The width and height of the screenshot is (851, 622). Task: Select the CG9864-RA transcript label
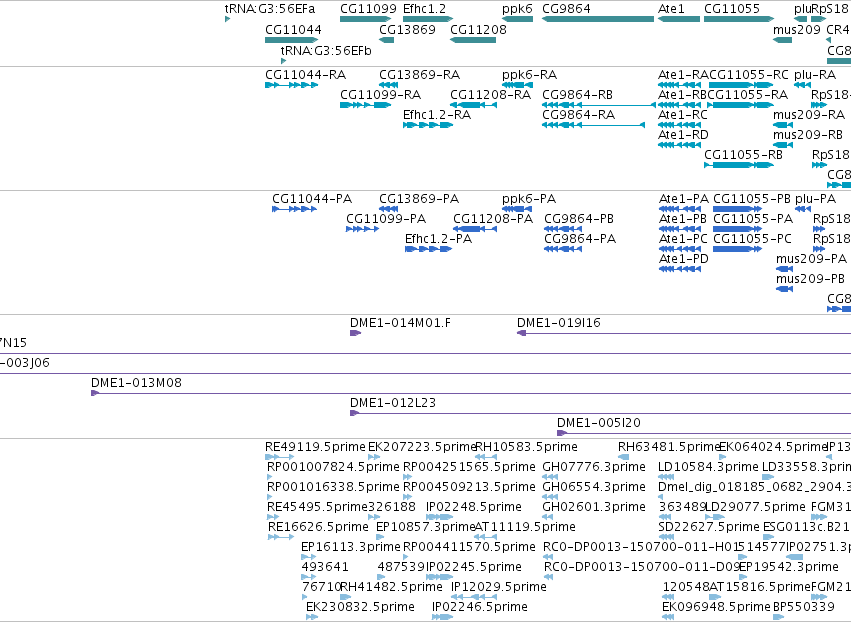579,115
